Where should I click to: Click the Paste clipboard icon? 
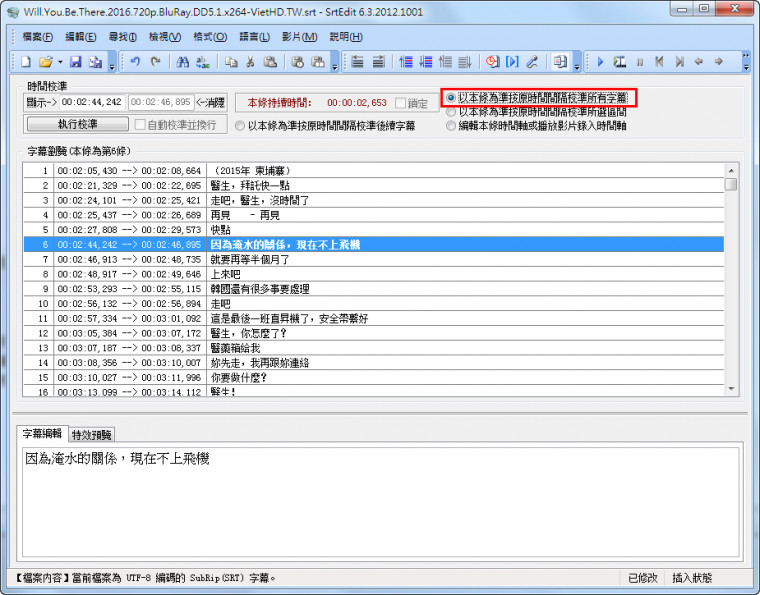(x=270, y=62)
